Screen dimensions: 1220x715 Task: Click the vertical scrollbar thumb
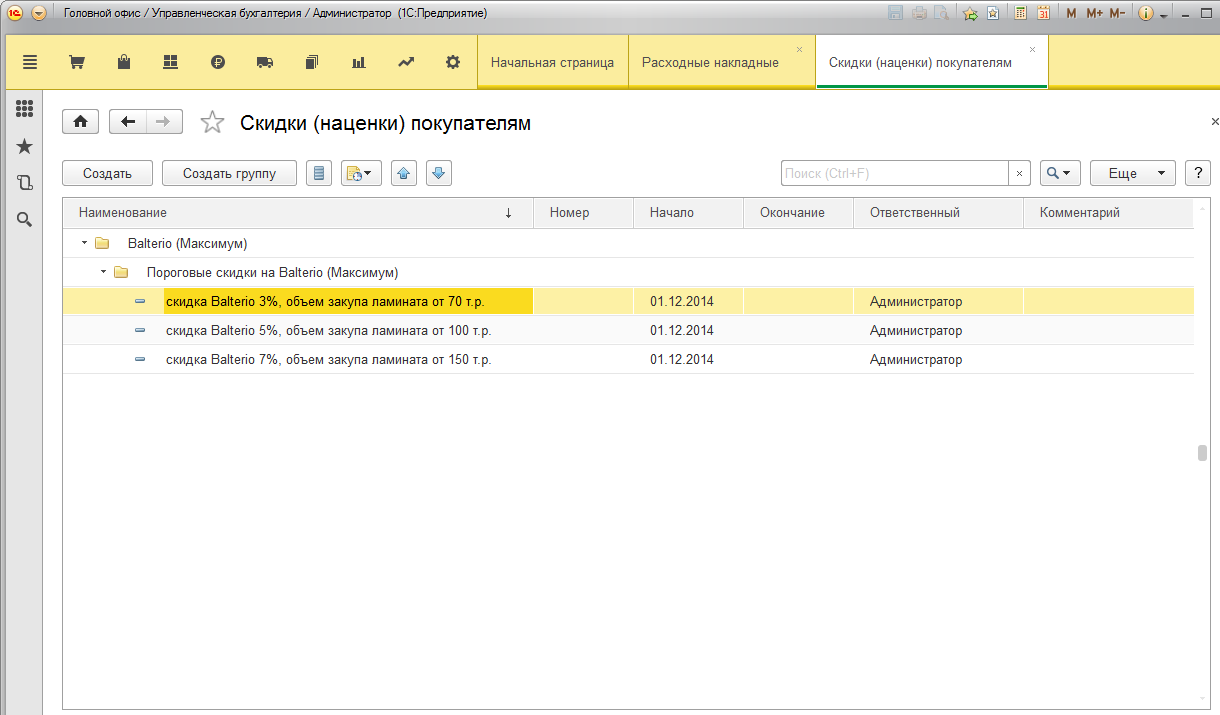point(1203,453)
